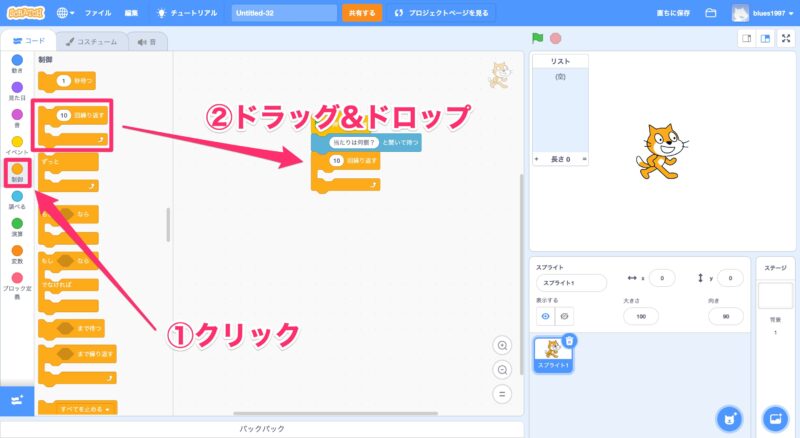Click the choose sprite cat button
Viewport: 800px width, 438px height.
pyautogui.click(x=730, y=417)
